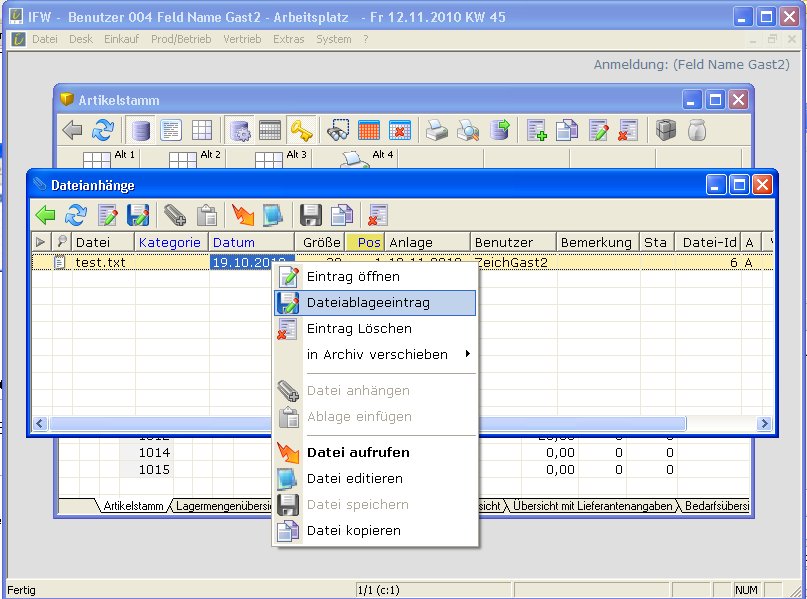Click the refresh icon in Dateianhänge toolbar
This screenshot has height=599, width=807.
pyautogui.click(x=76, y=215)
